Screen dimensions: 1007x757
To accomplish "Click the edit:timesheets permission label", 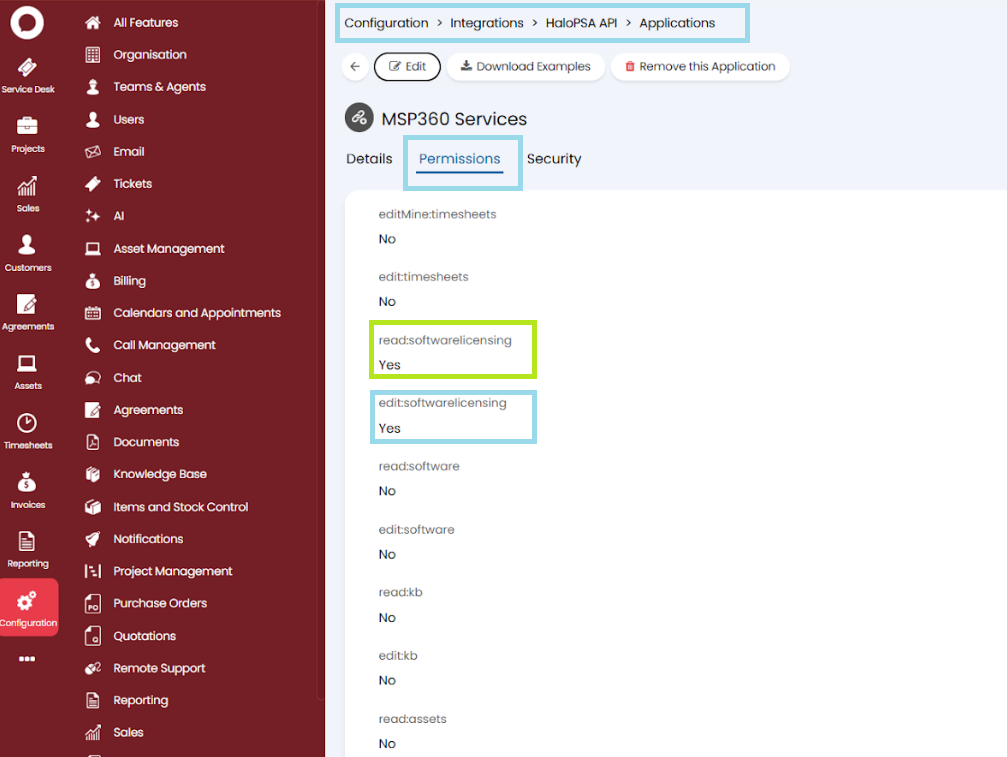I will coord(423,277).
